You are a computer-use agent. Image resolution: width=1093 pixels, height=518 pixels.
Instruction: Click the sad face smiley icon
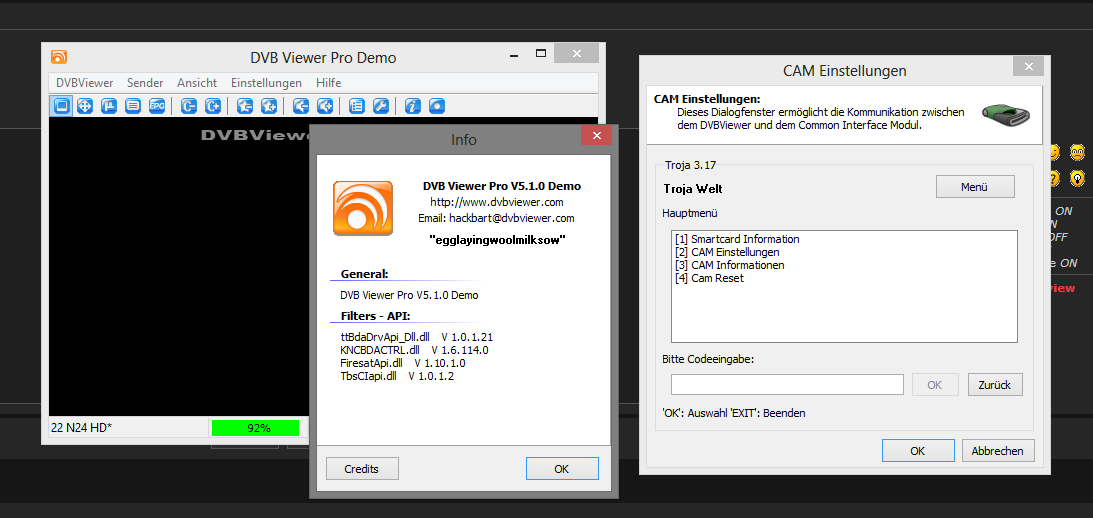point(1078,151)
